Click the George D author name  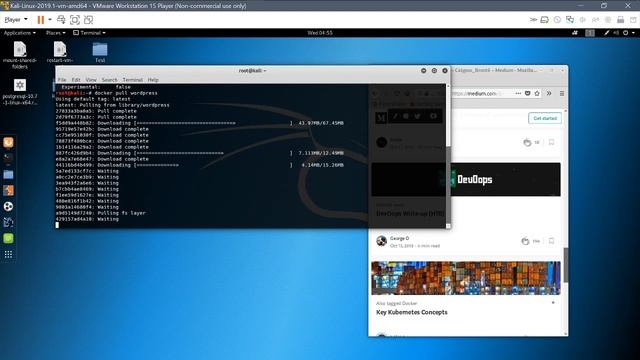(399, 238)
